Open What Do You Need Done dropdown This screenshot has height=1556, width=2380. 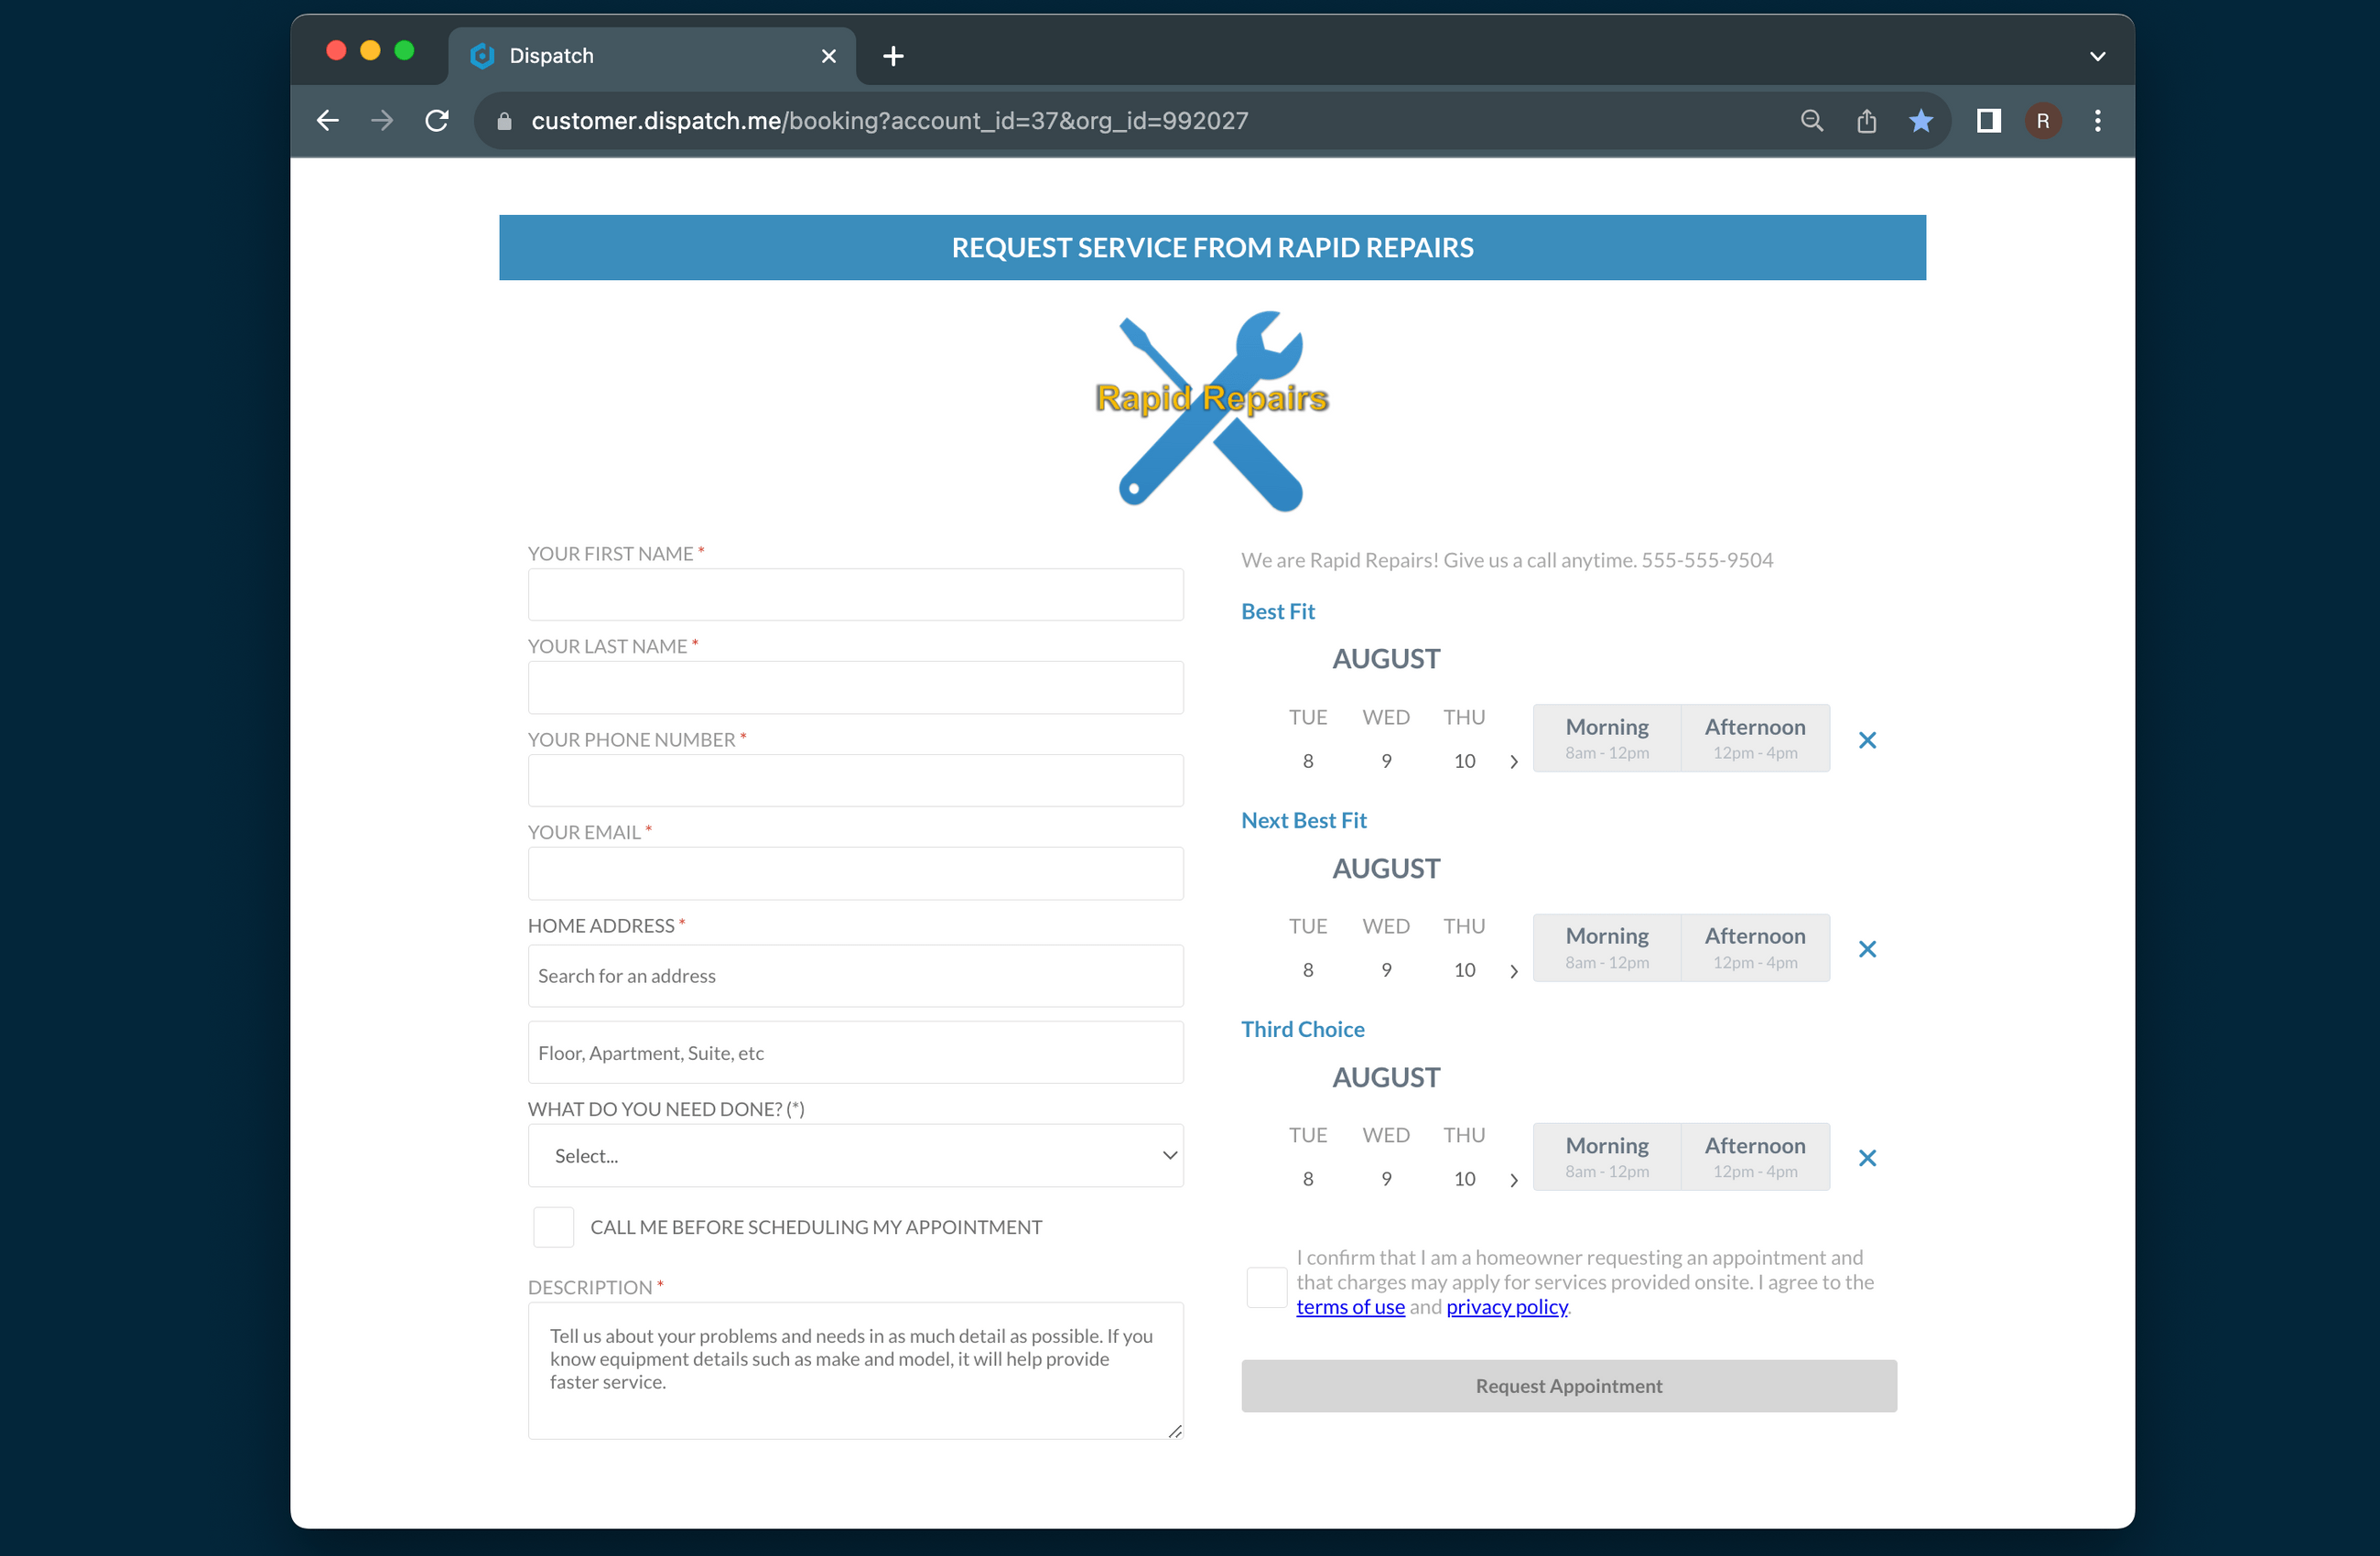(855, 1156)
